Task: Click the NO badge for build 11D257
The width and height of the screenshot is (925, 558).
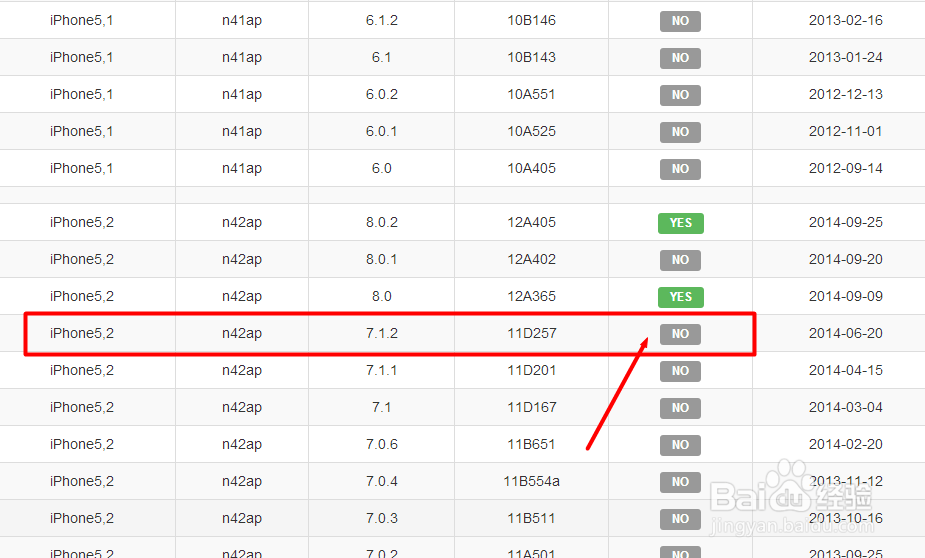Action: [680, 334]
